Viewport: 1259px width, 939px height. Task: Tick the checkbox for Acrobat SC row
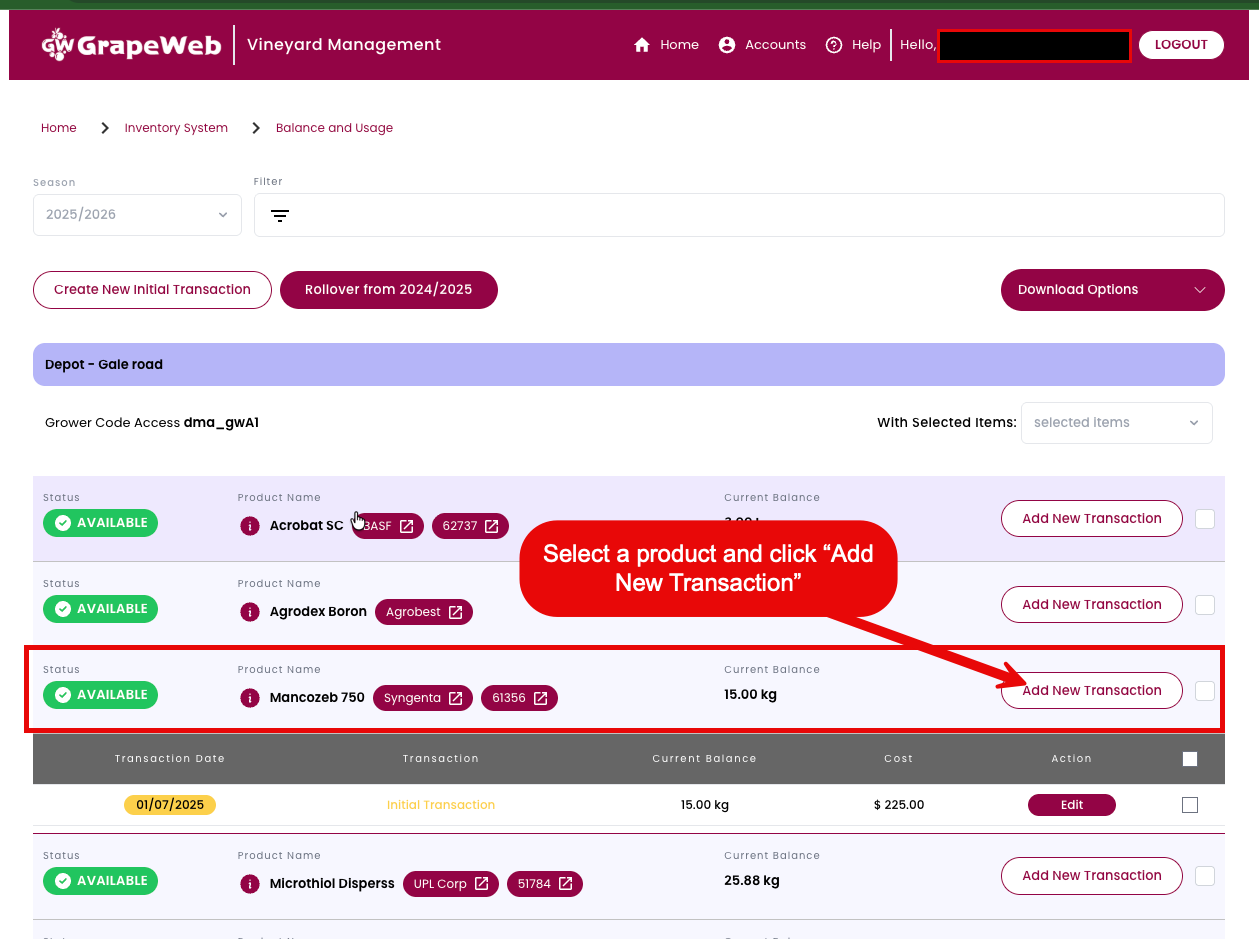(x=1205, y=519)
